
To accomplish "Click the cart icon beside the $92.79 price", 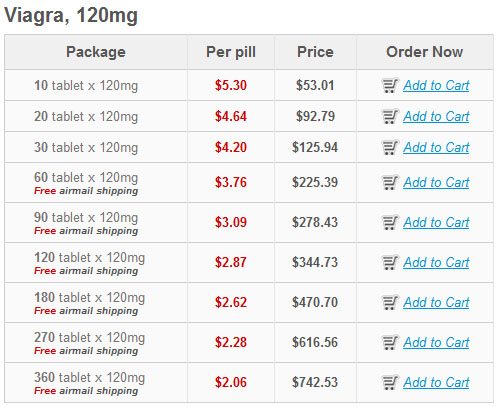I will coord(390,116).
